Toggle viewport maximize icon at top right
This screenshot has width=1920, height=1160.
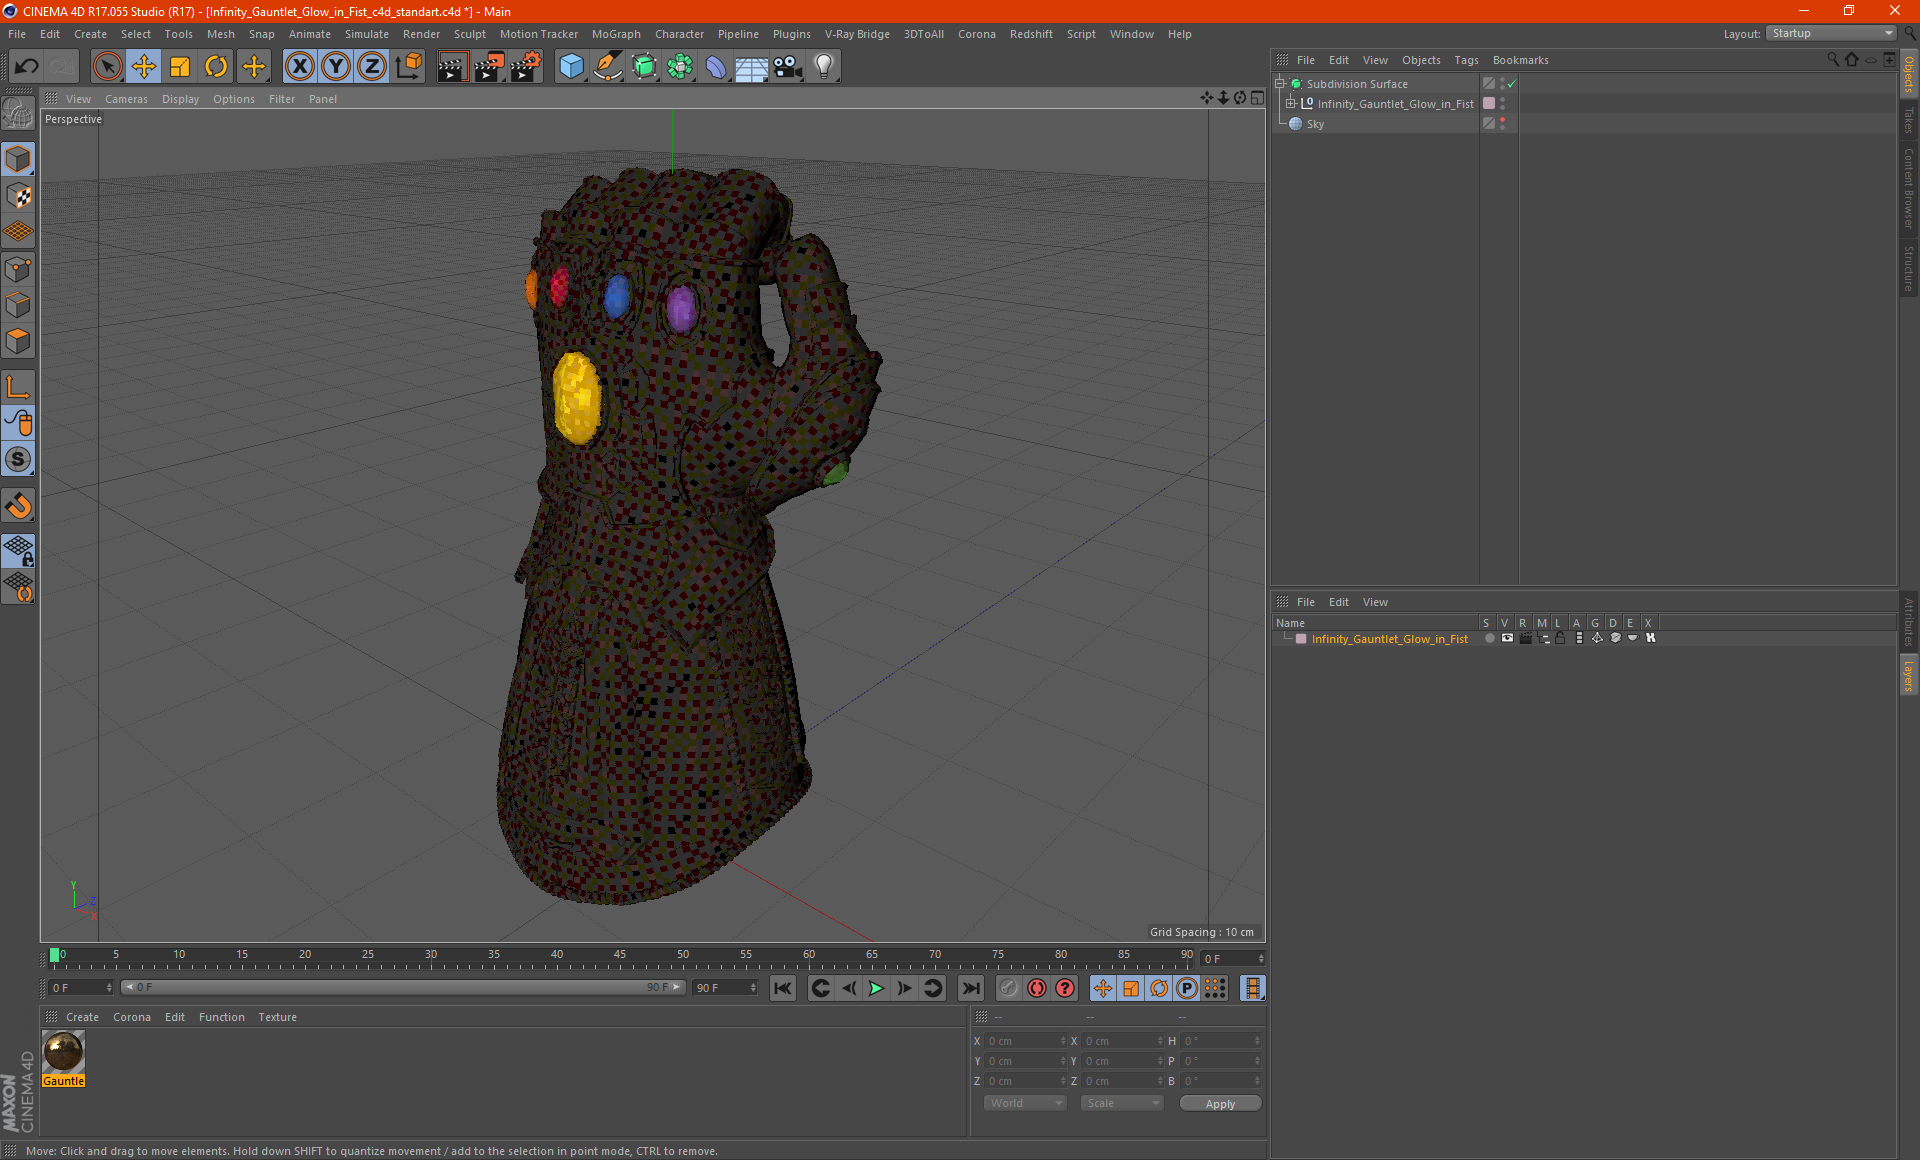tap(1257, 98)
